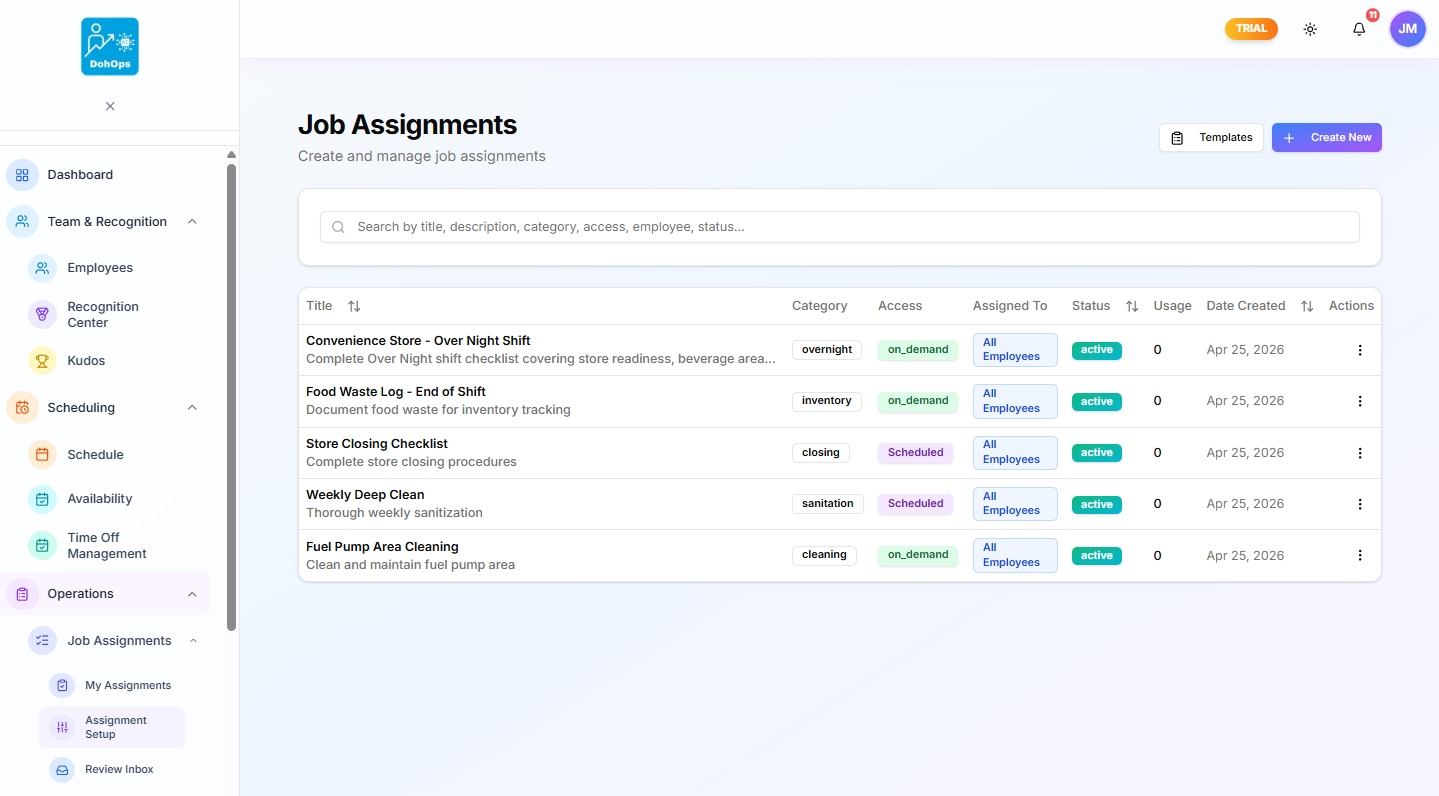Click the DohOps logo

tap(110, 45)
